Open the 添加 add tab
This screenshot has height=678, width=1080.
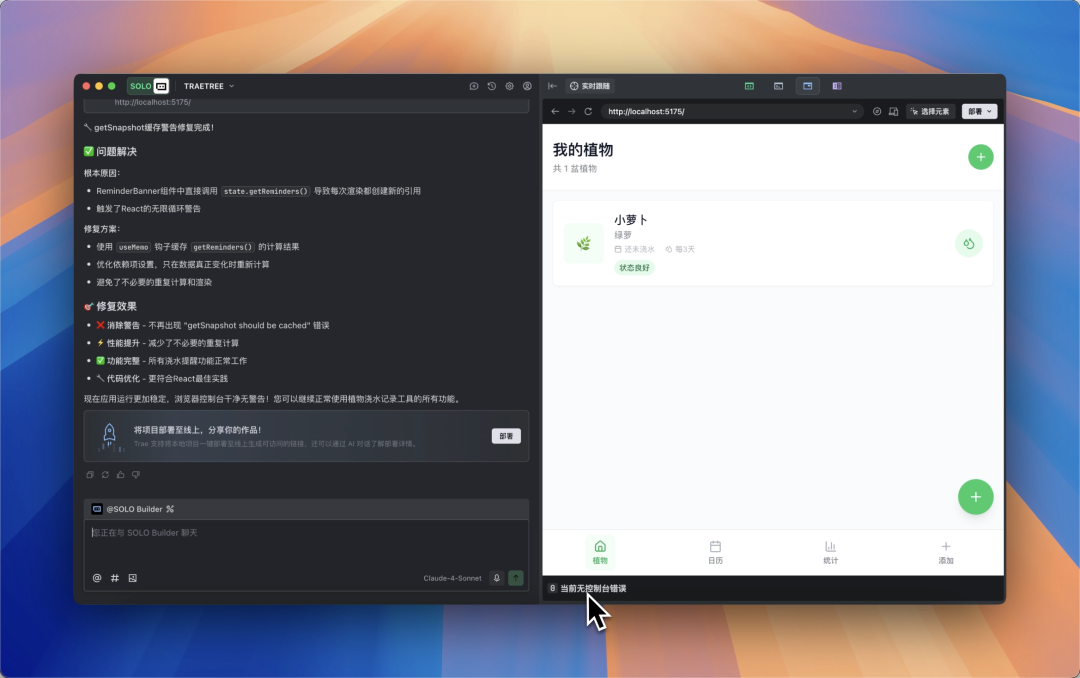(x=946, y=552)
